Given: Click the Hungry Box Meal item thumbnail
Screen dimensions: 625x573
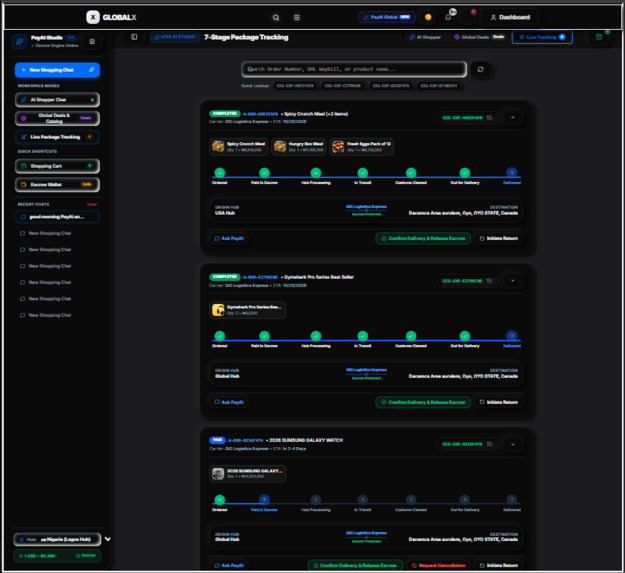Looking at the screenshot, I should (x=280, y=147).
